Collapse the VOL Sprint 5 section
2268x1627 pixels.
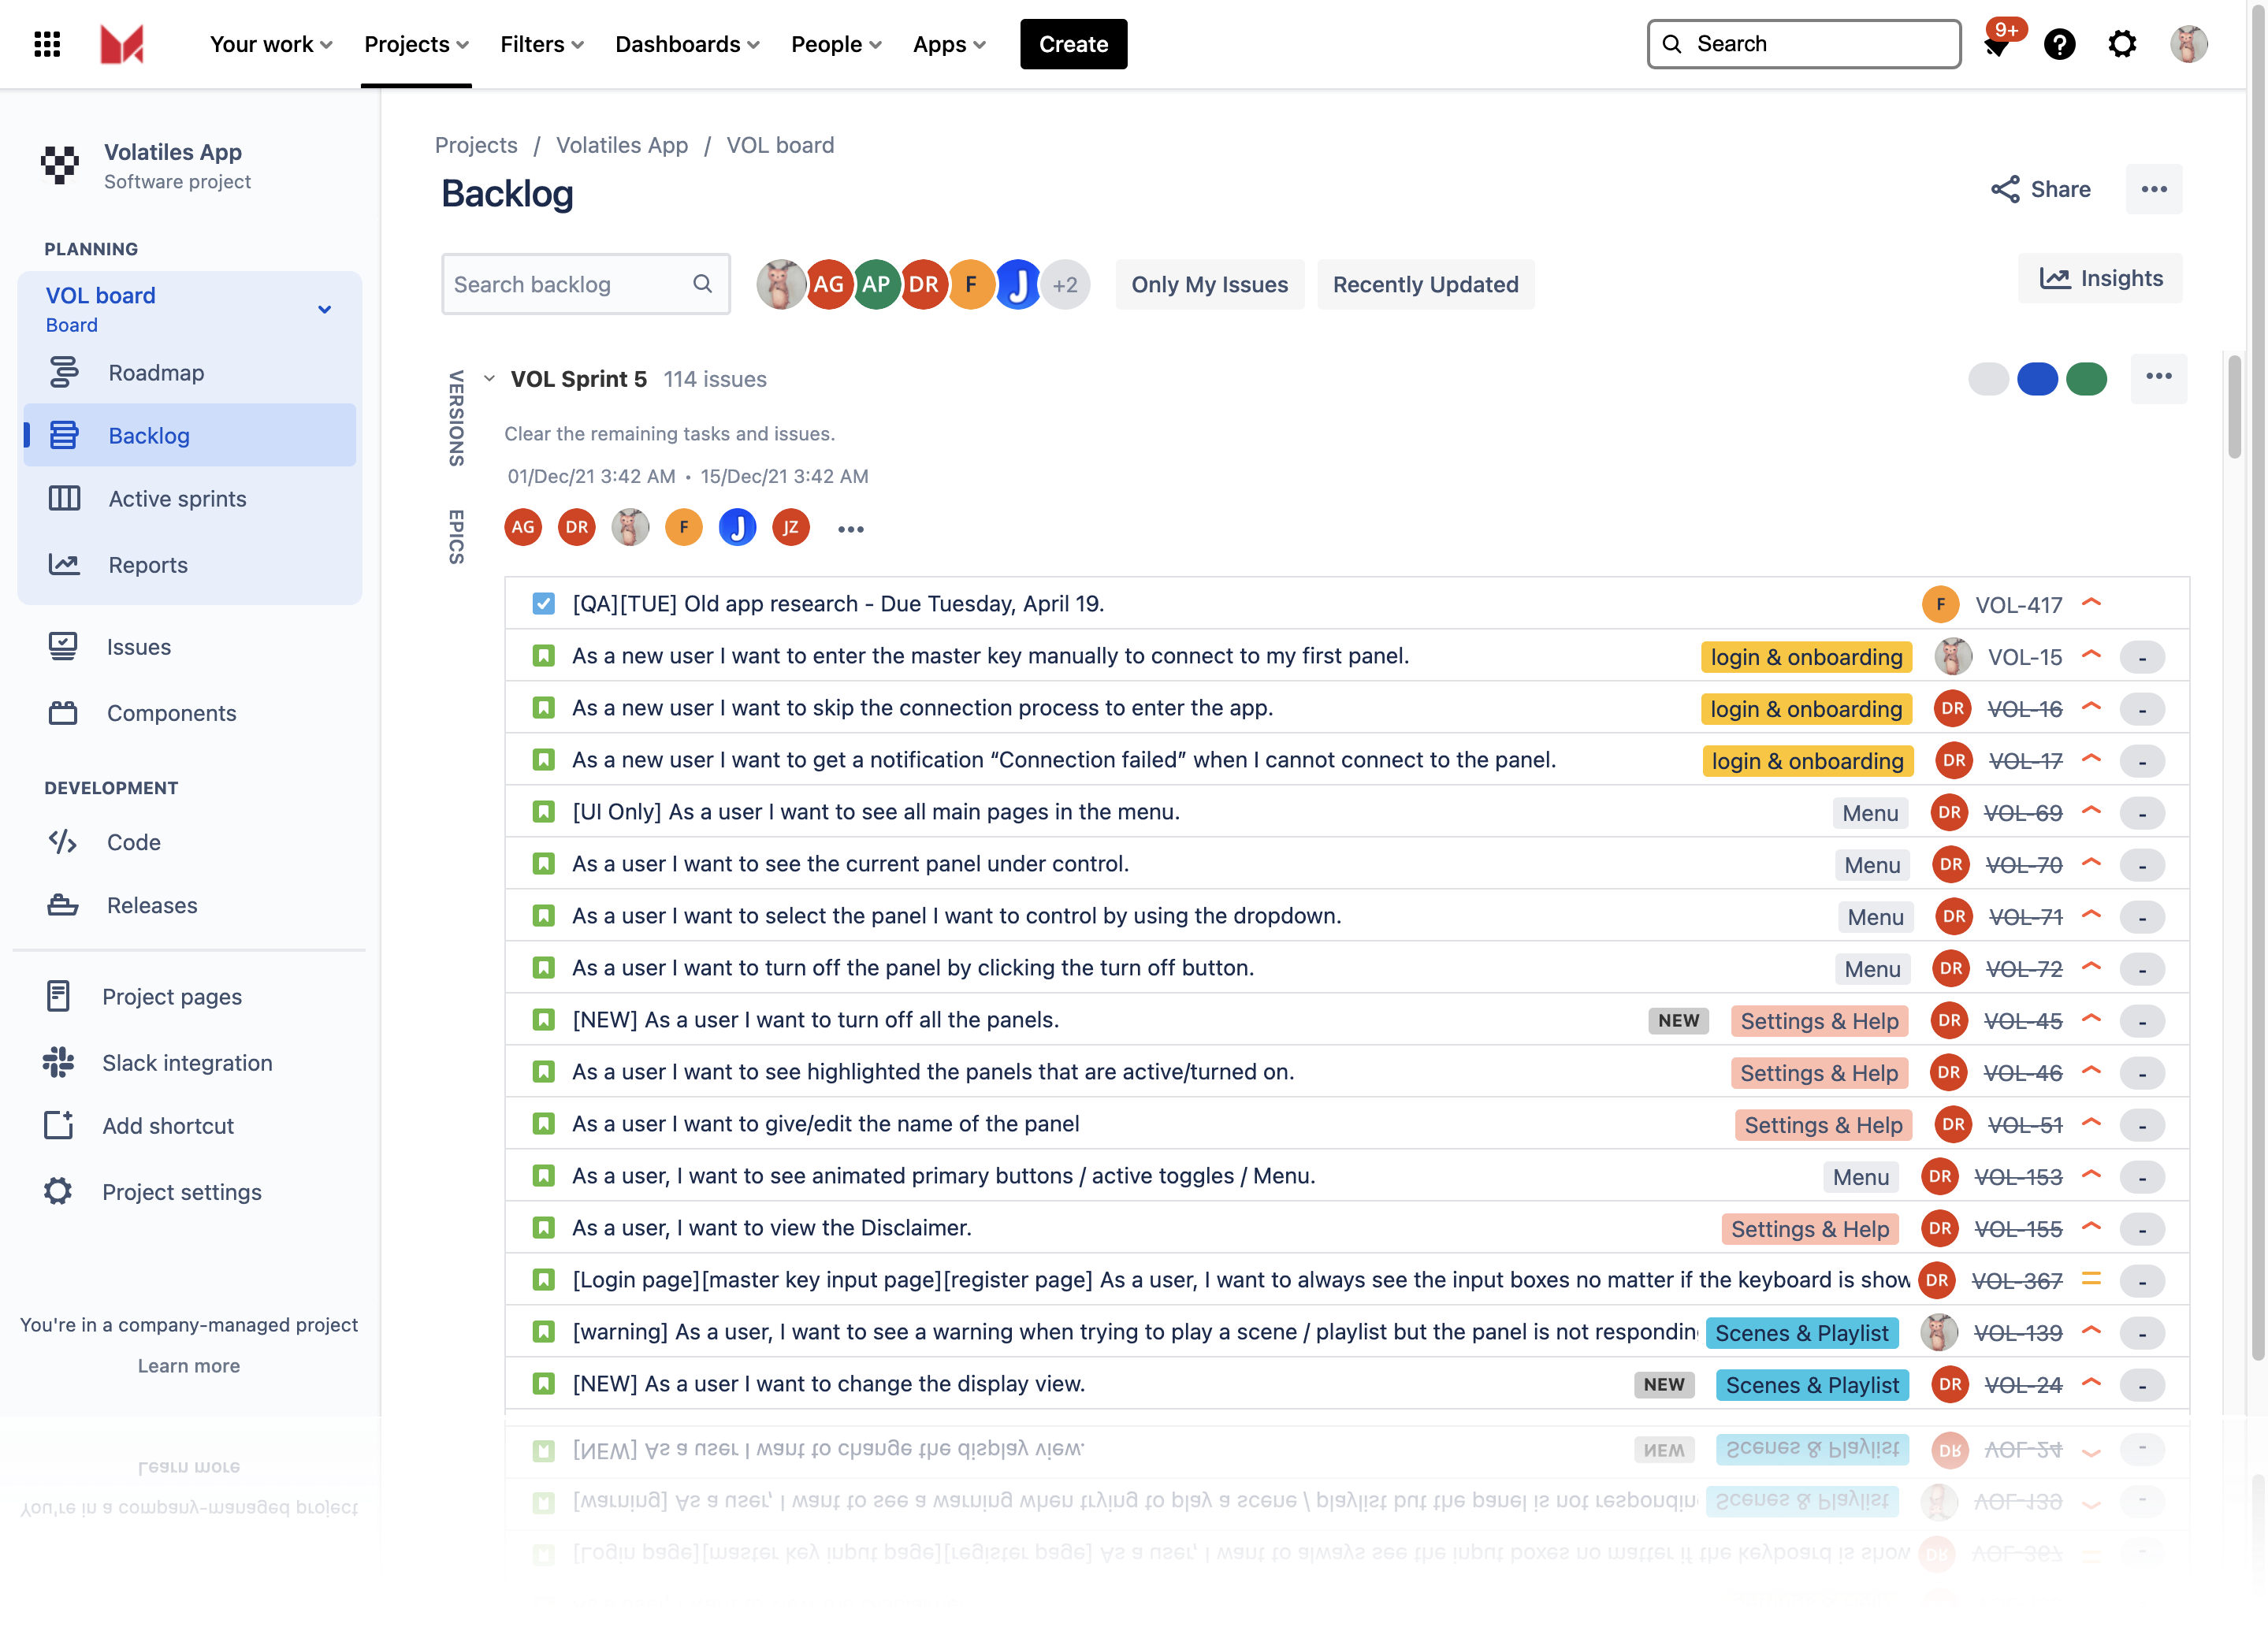coord(489,379)
